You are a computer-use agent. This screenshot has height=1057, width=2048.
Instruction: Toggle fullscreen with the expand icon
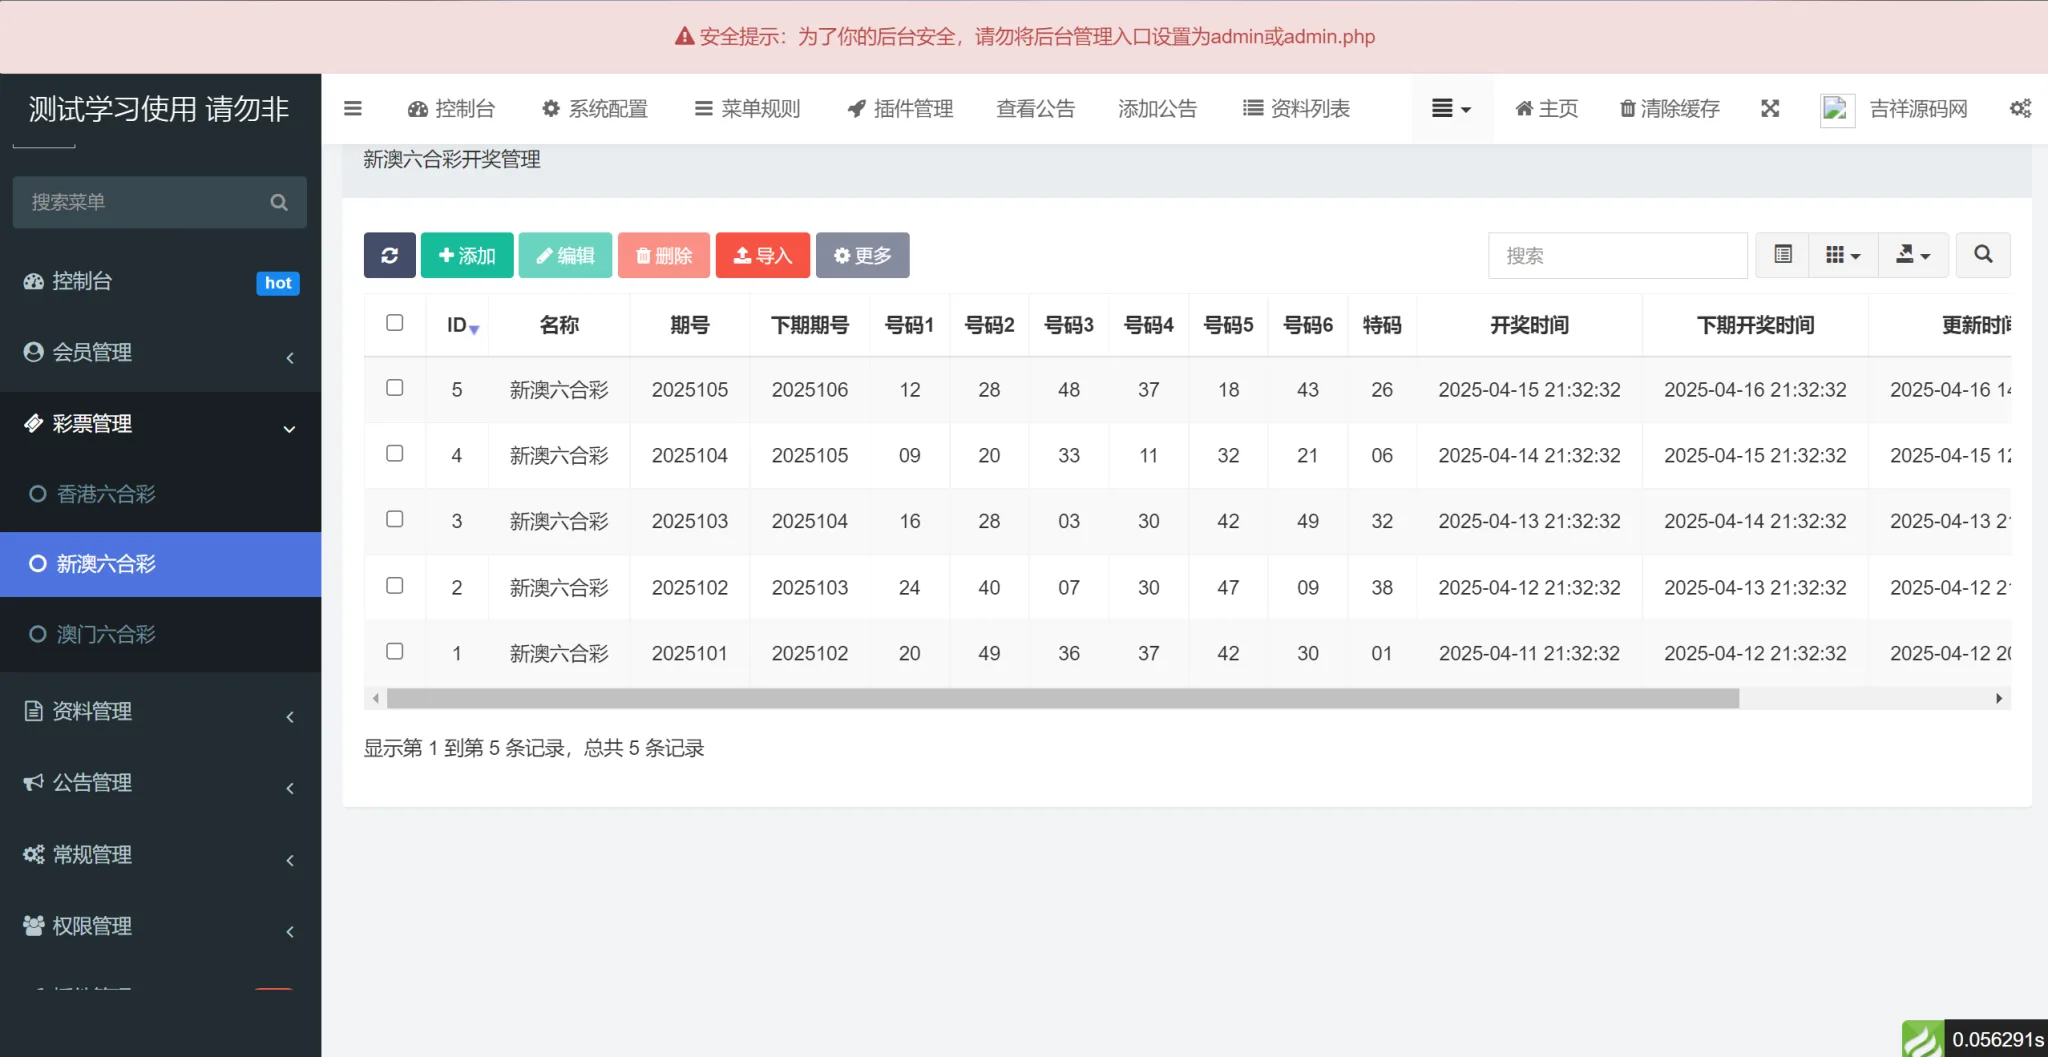(1770, 109)
